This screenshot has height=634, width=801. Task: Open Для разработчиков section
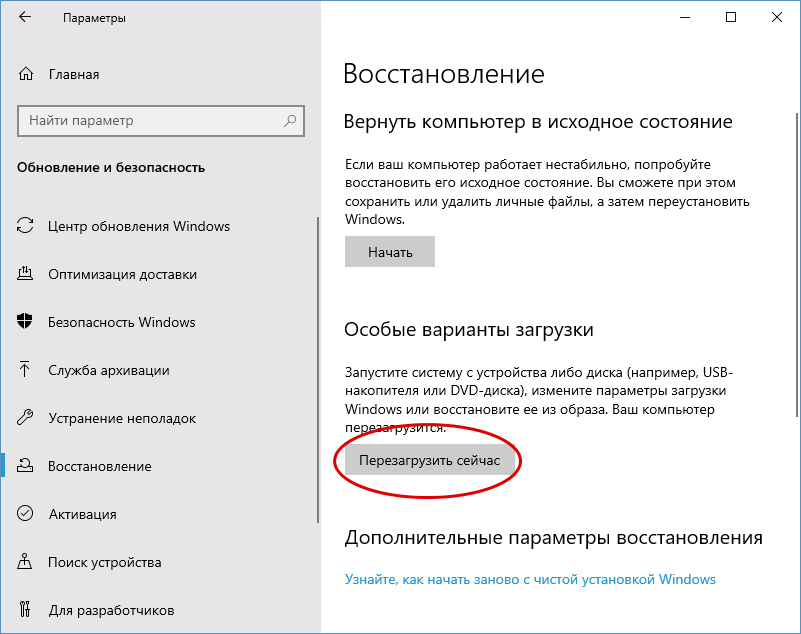(x=111, y=610)
